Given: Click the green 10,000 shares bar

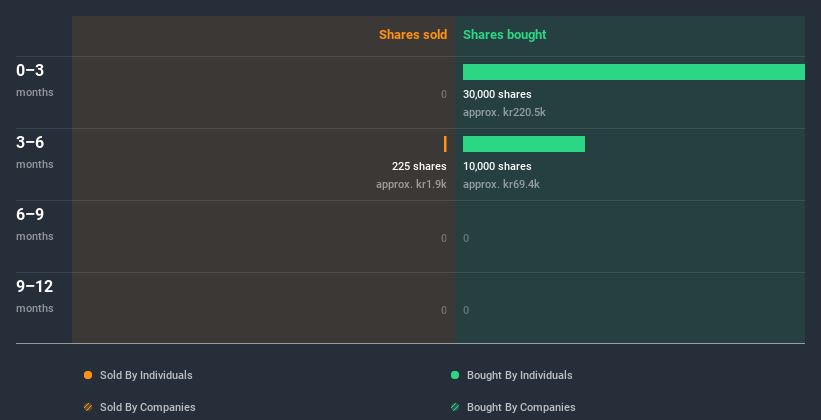Looking at the screenshot, I should coord(524,144).
